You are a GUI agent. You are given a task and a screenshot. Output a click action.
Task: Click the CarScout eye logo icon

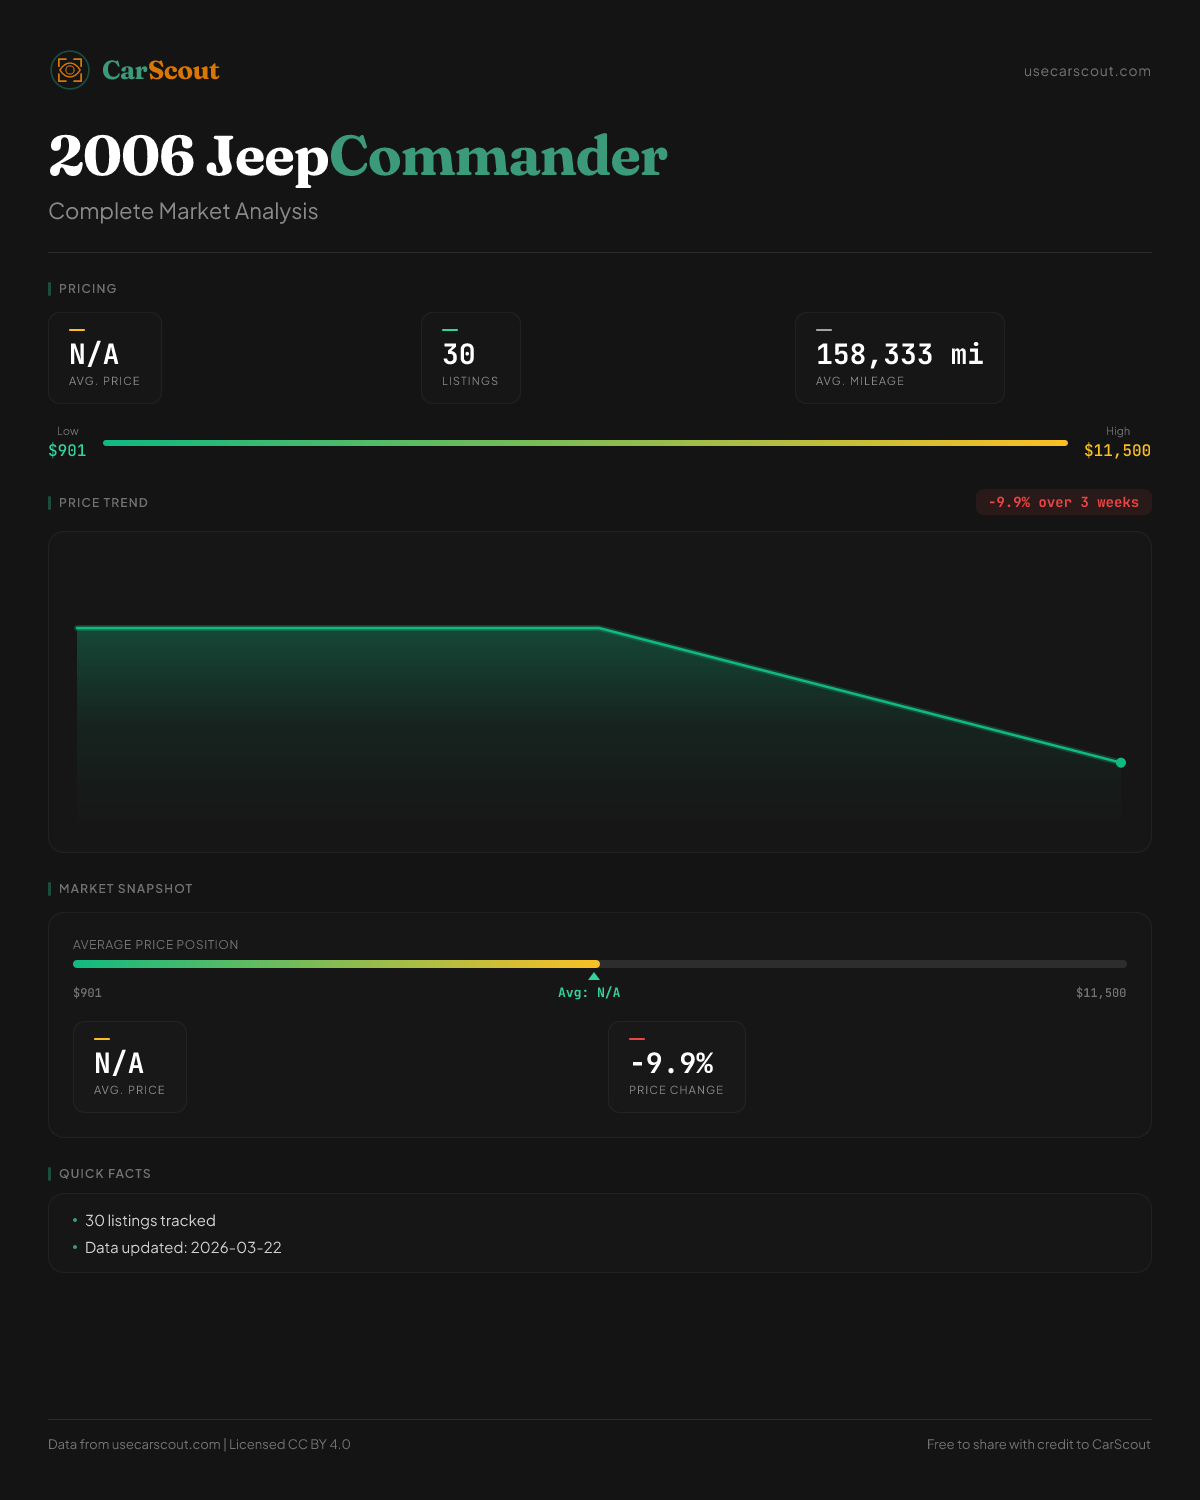pos(70,70)
